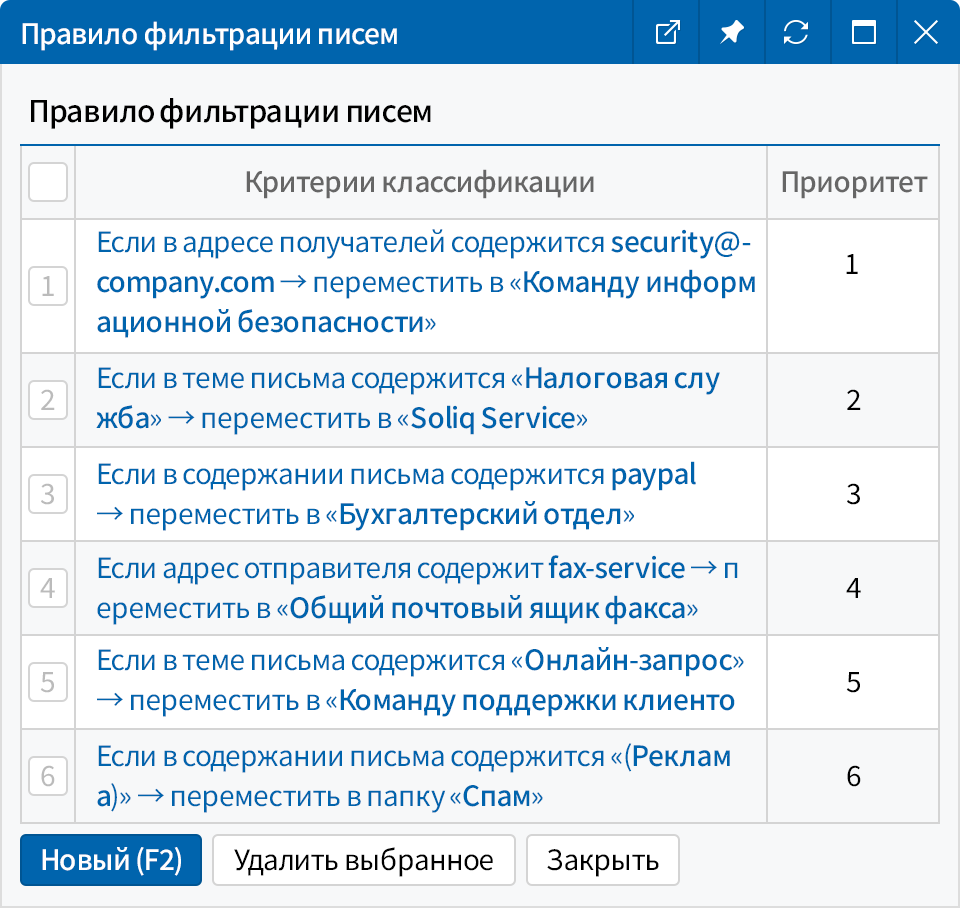Open the fax-service rule
The image size is (960, 908).
point(418,588)
